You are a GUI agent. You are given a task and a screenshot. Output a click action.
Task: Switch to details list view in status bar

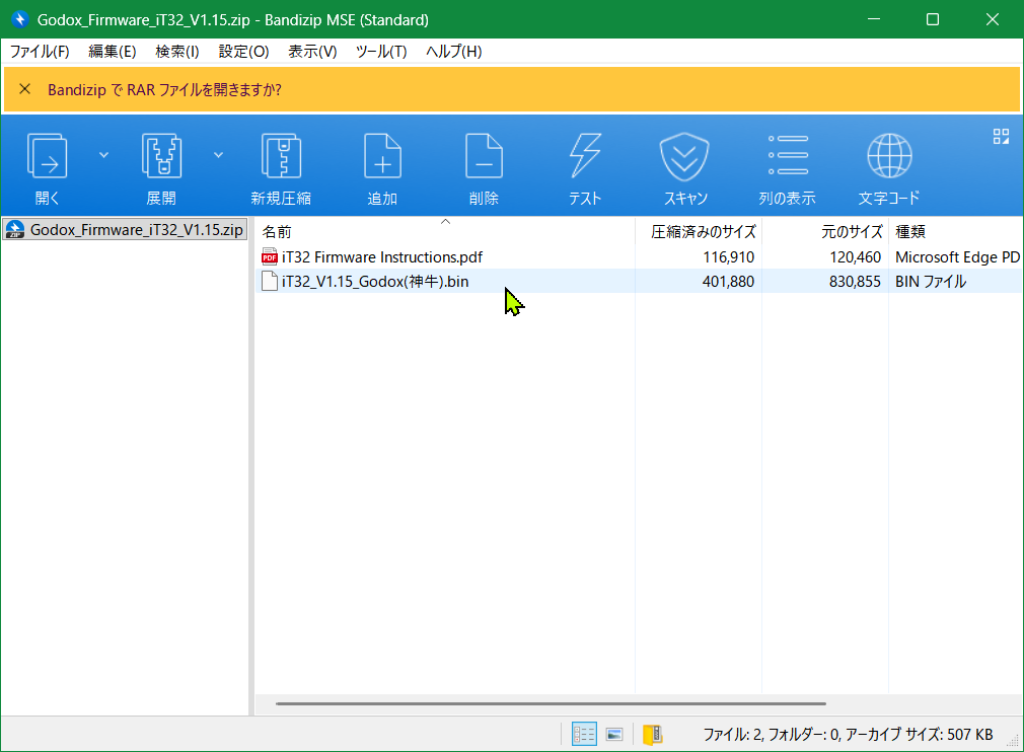pyautogui.click(x=584, y=735)
